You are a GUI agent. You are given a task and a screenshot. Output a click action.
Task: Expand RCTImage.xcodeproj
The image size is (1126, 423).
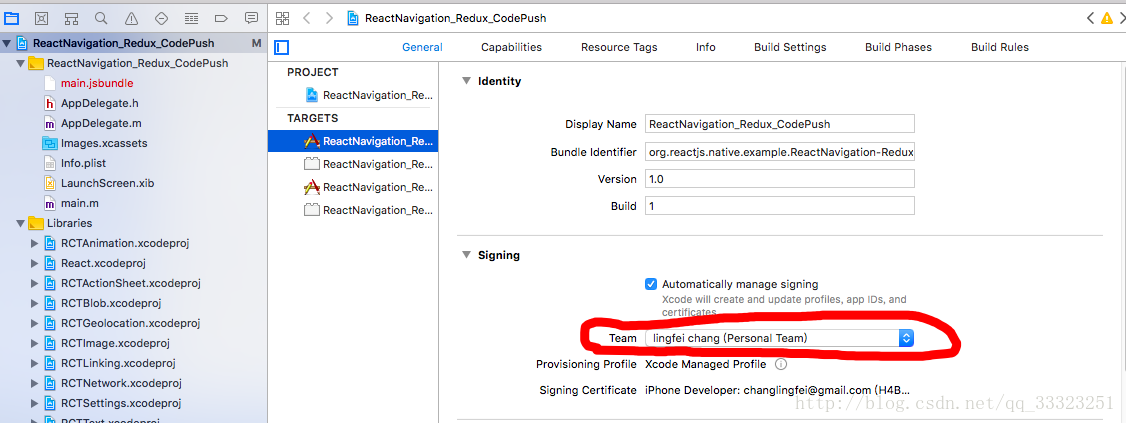click(x=34, y=343)
